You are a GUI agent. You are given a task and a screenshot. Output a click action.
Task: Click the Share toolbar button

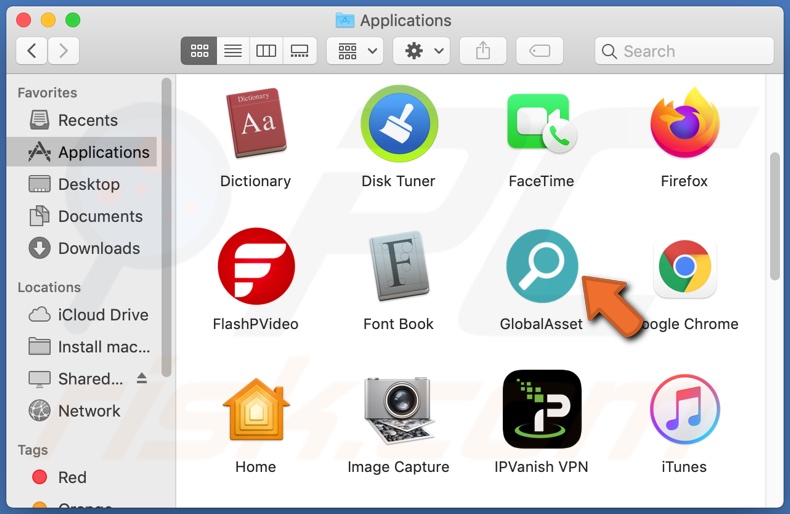click(483, 51)
